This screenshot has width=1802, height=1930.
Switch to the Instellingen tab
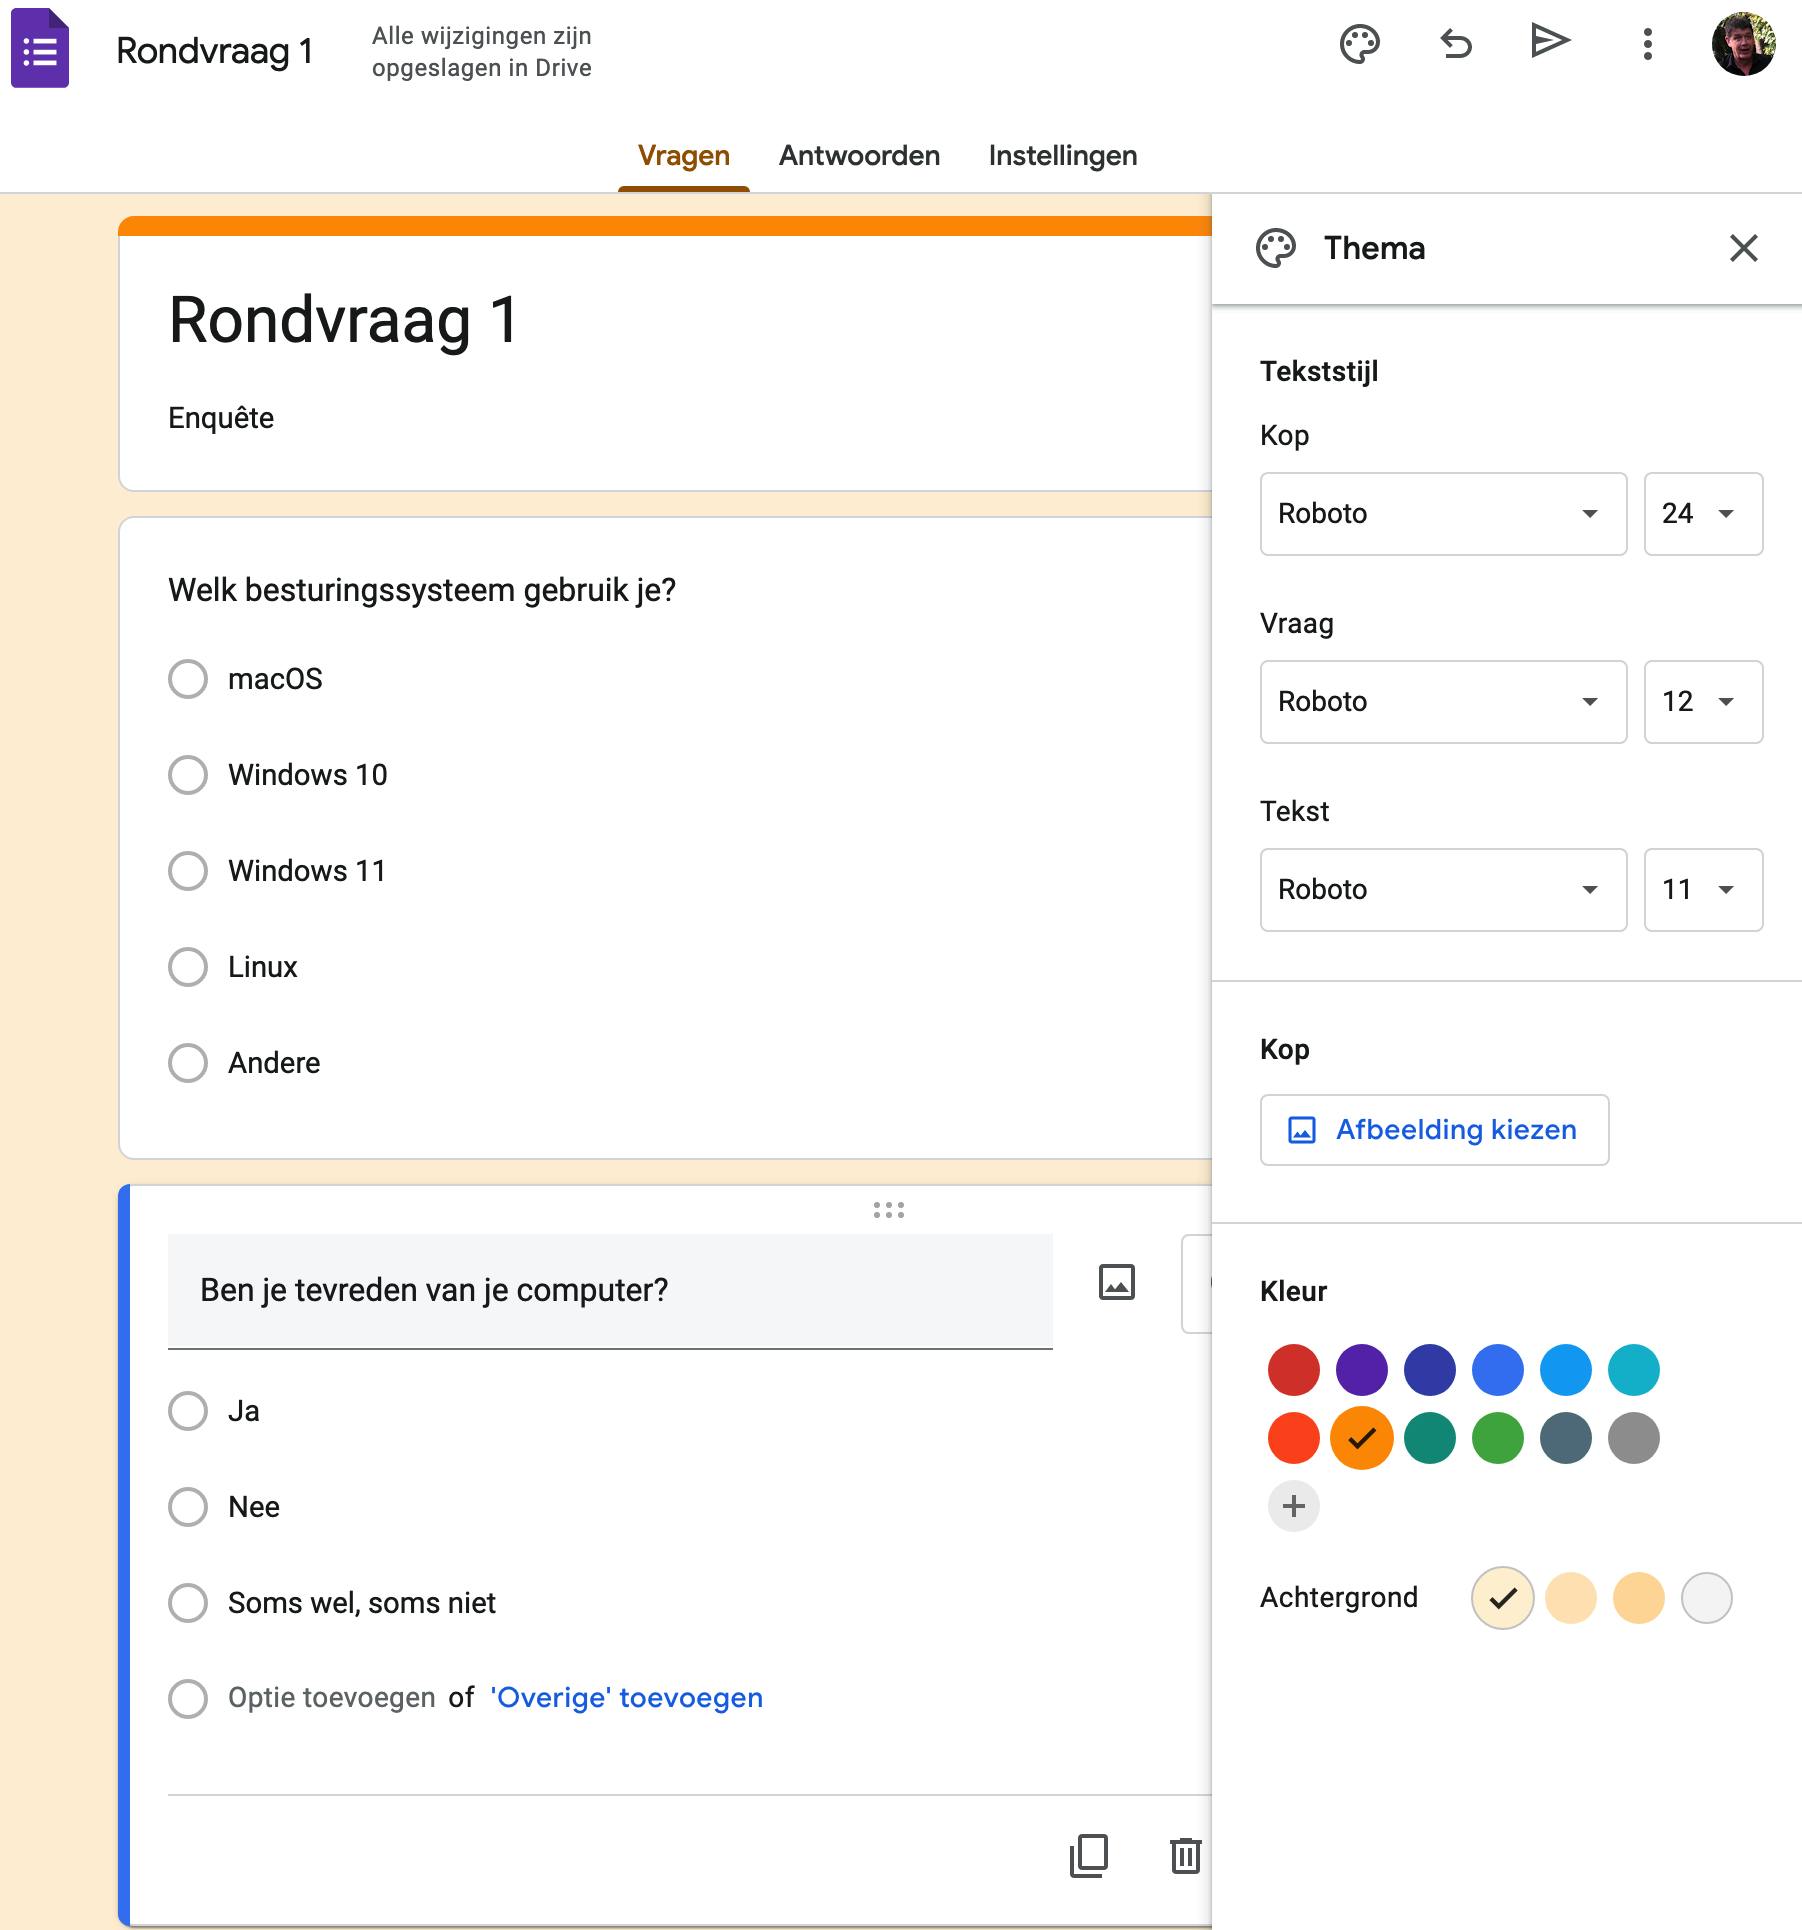click(1062, 156)
